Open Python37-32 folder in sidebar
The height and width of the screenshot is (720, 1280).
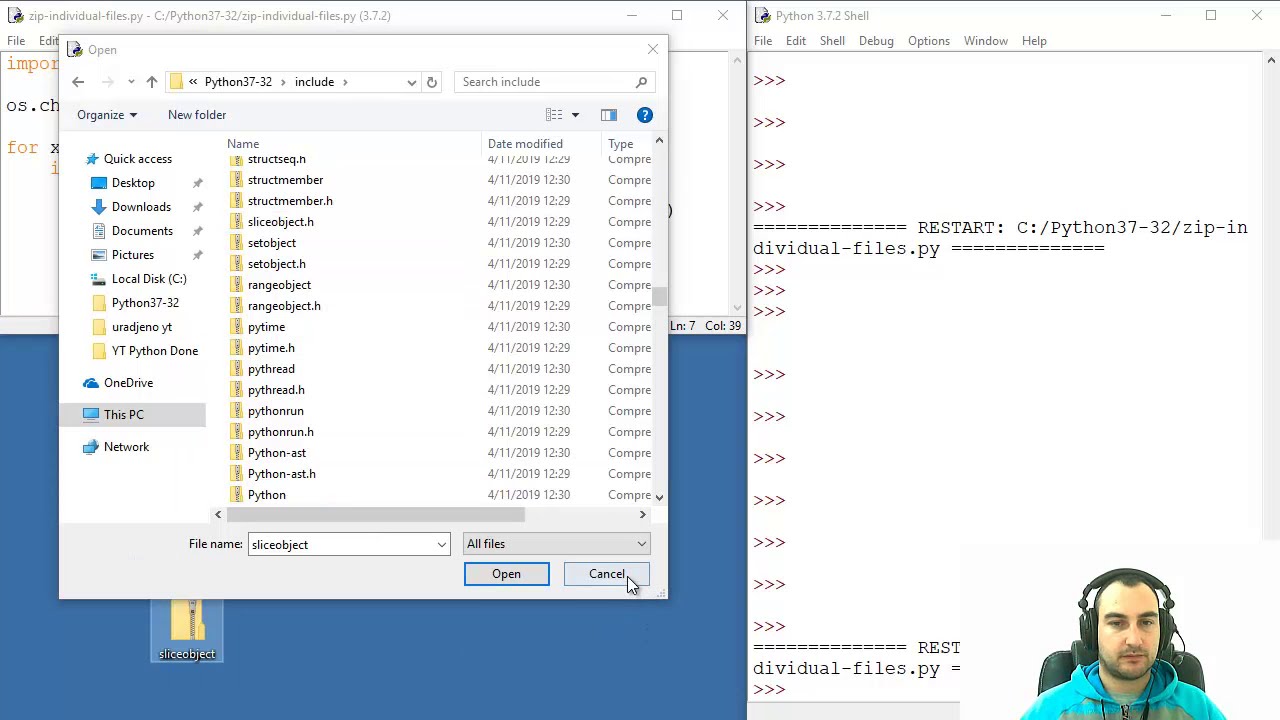145,303
